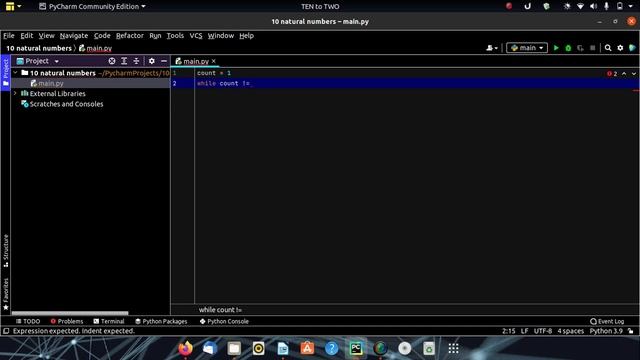Viewport: 640px width, 360px height.
Task: Change the Python 3.9 interpreter
Action: coord(606,331)
